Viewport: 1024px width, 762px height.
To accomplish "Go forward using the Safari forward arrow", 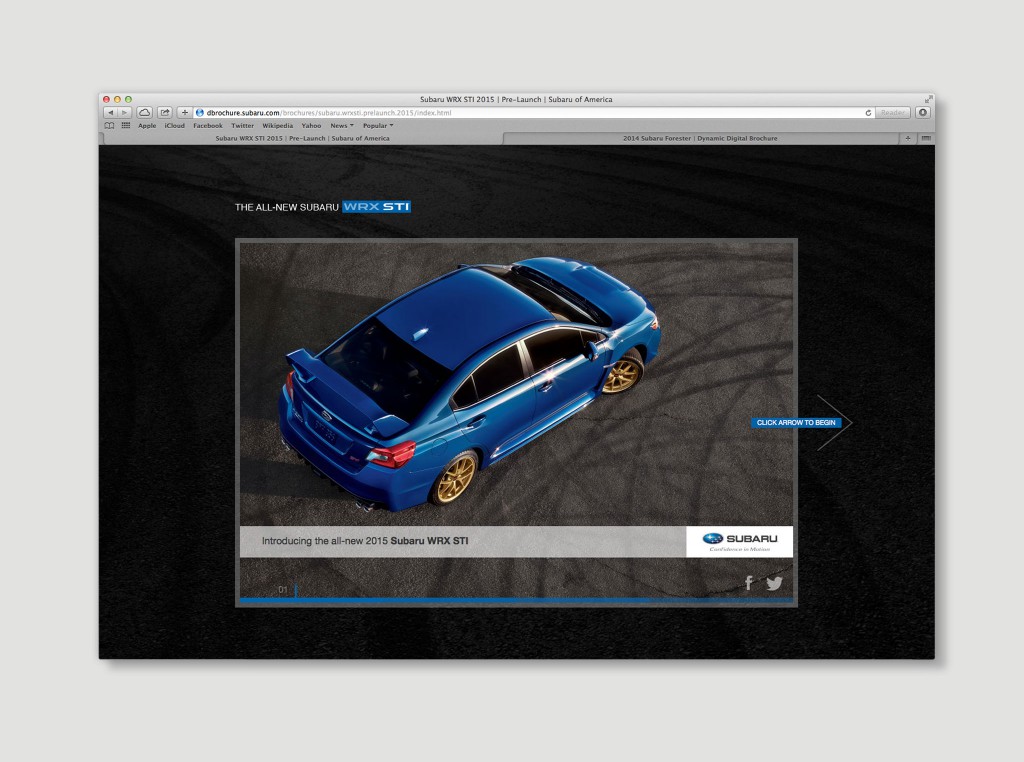I will [125, 113].
